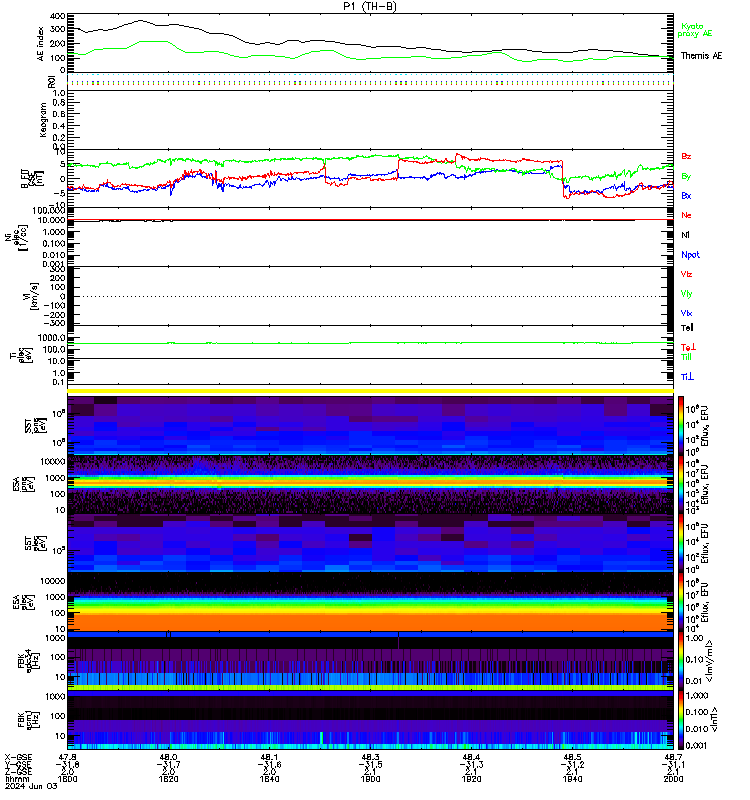Click the X-GSE value 48.1
Viewport: 750px width, 800px height.
click(269, 757)
